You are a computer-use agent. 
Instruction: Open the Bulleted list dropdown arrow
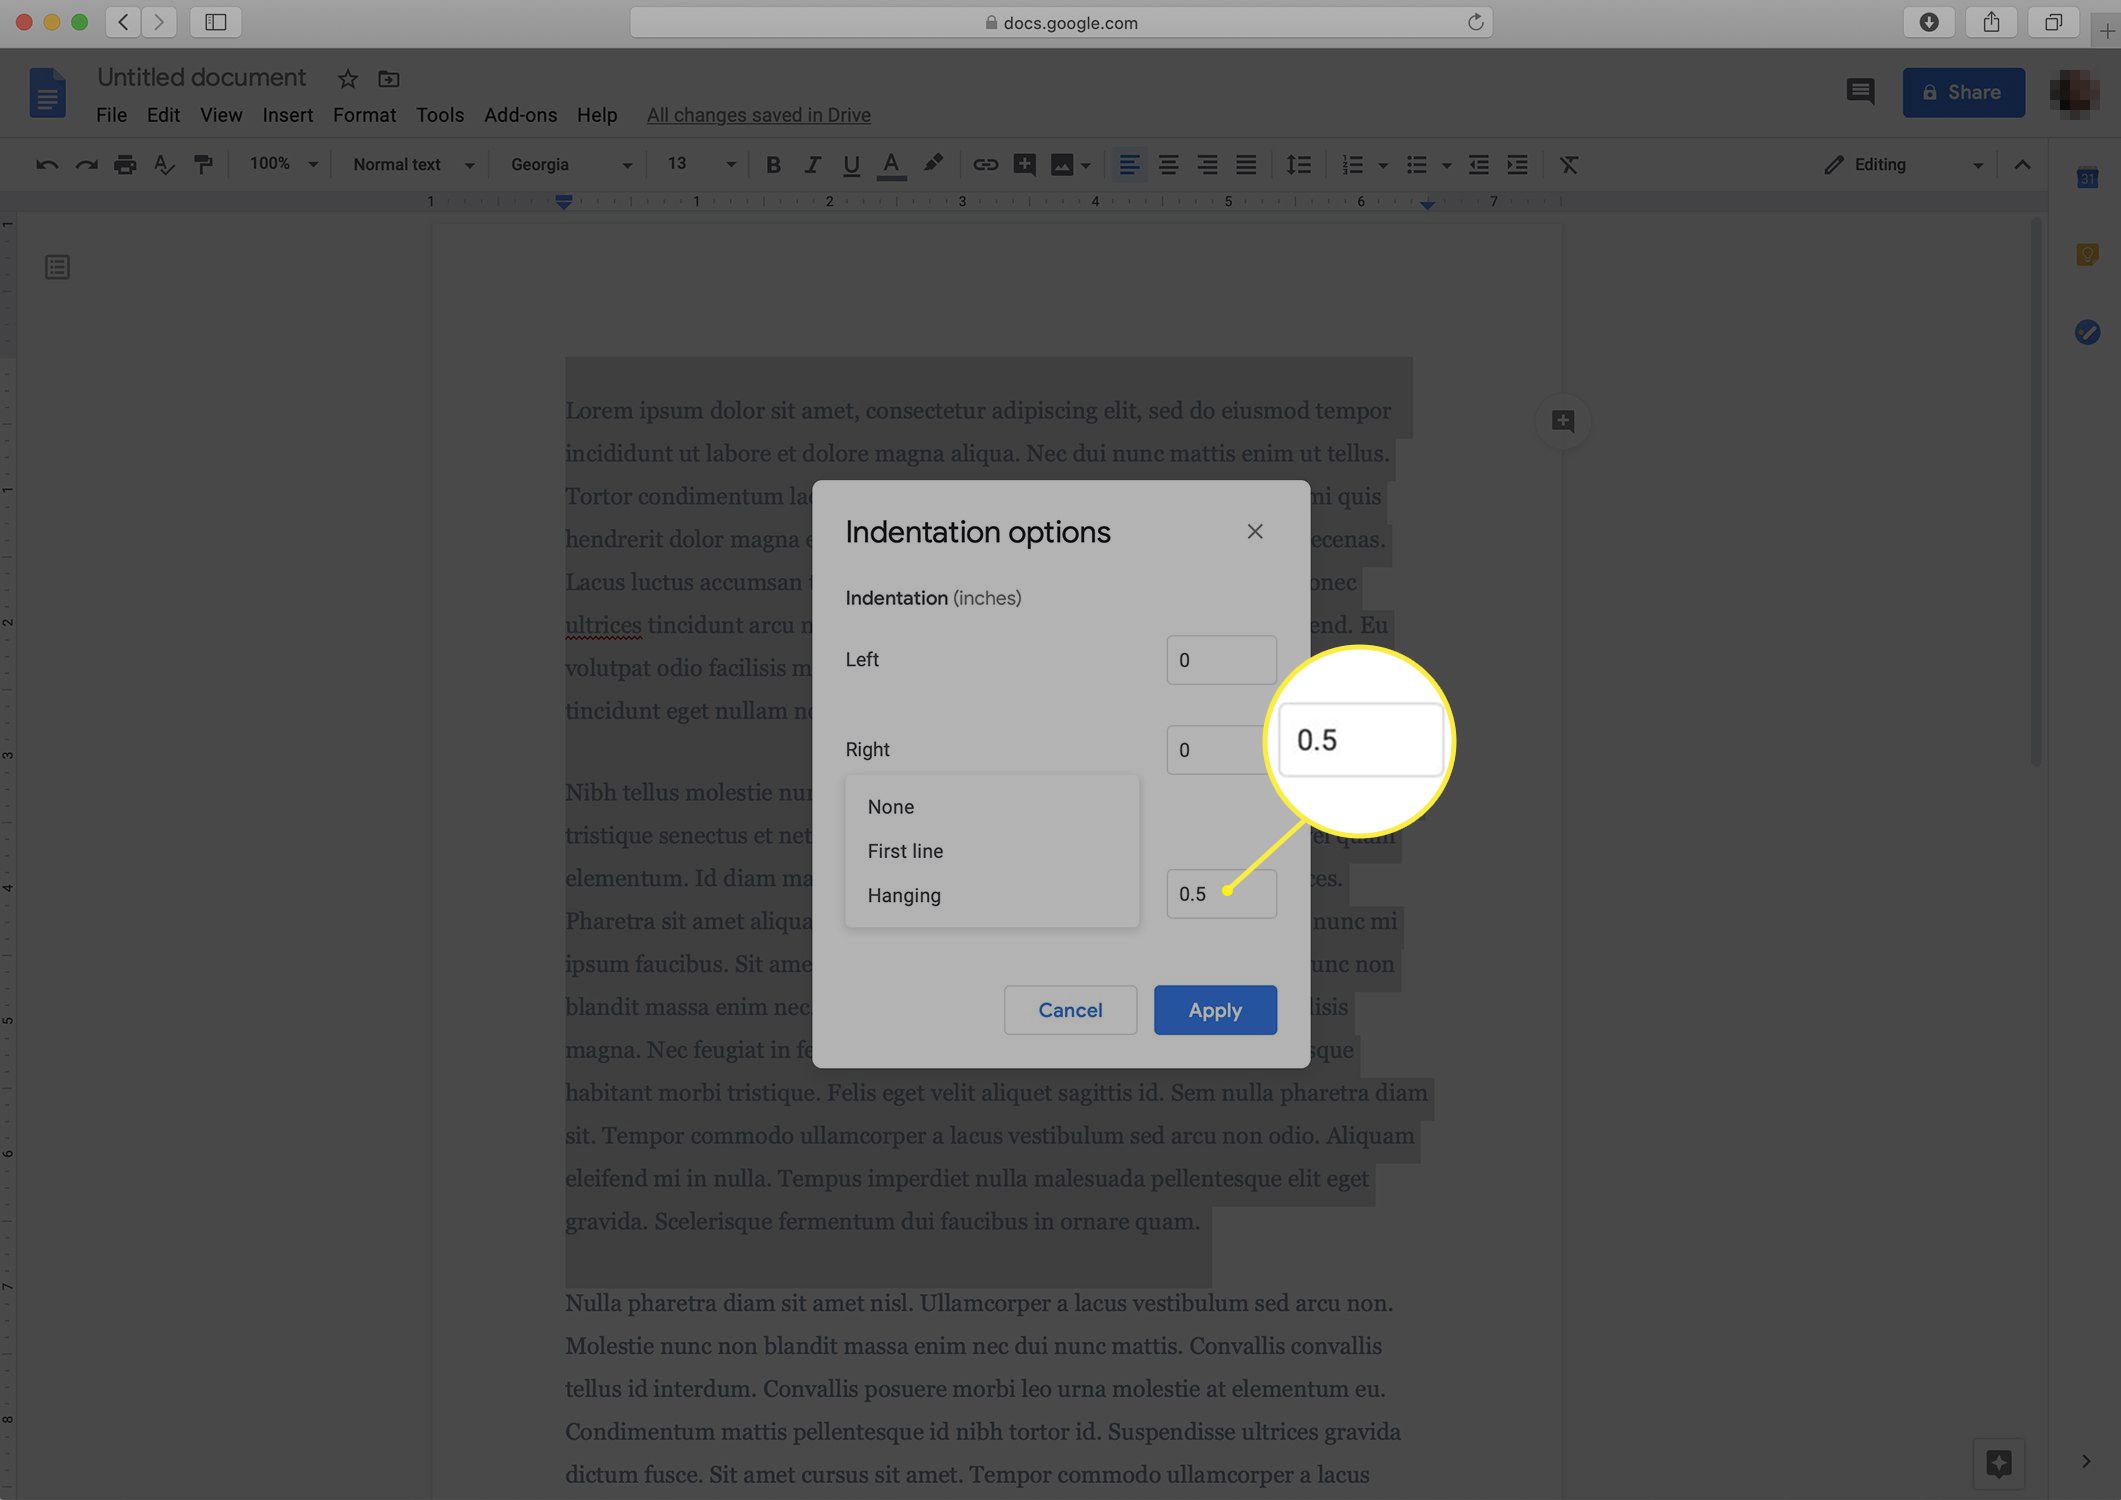[x=1446, y=166]
